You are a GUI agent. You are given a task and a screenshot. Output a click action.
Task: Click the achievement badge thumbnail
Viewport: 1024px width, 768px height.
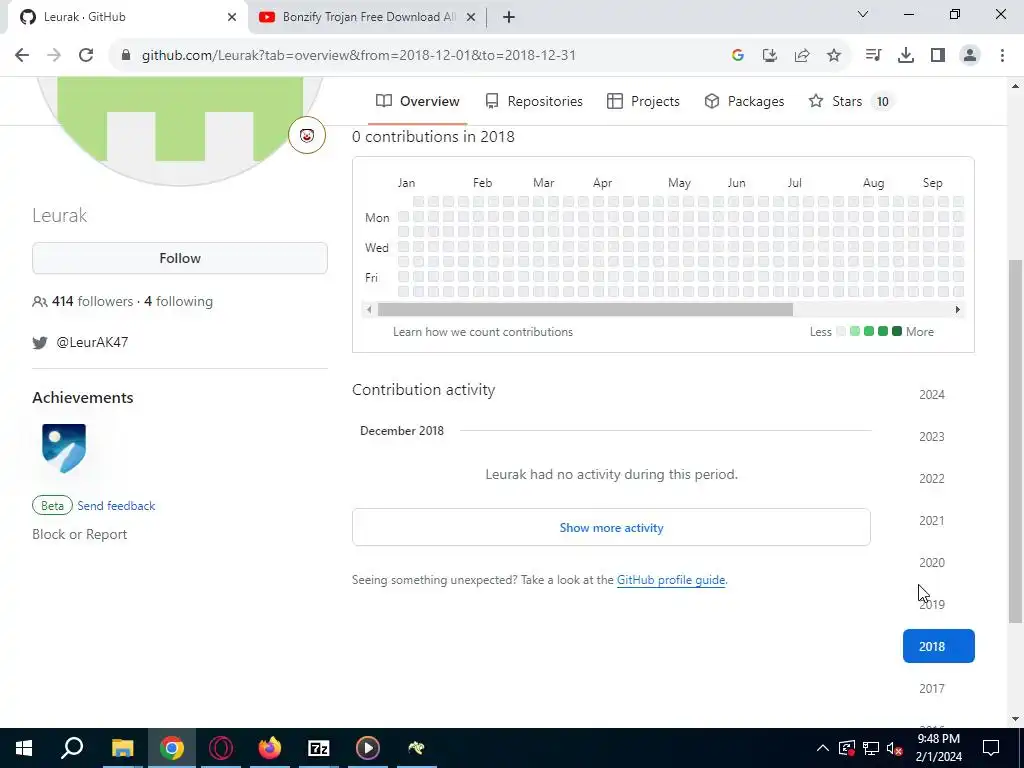[x=64, y=448]
